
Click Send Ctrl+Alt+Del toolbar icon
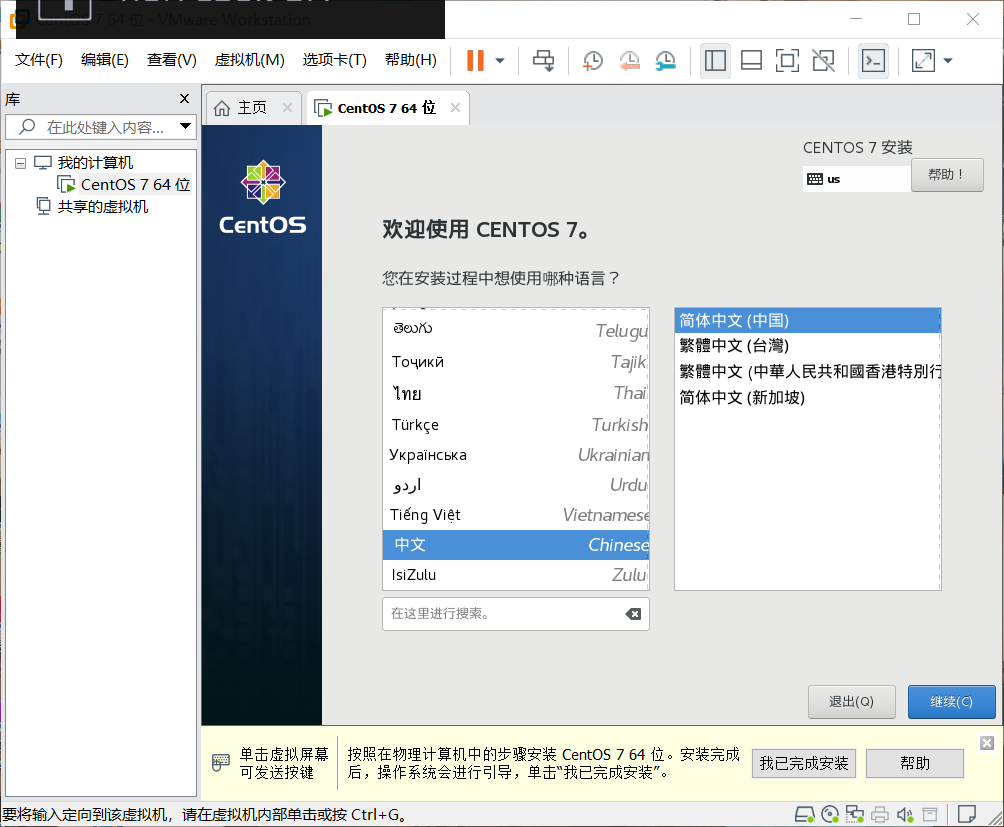pos(544,61)
